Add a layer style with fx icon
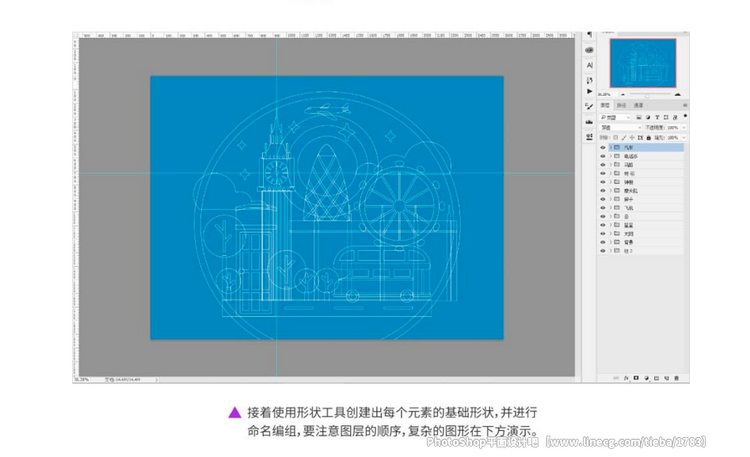 [626, 378]
